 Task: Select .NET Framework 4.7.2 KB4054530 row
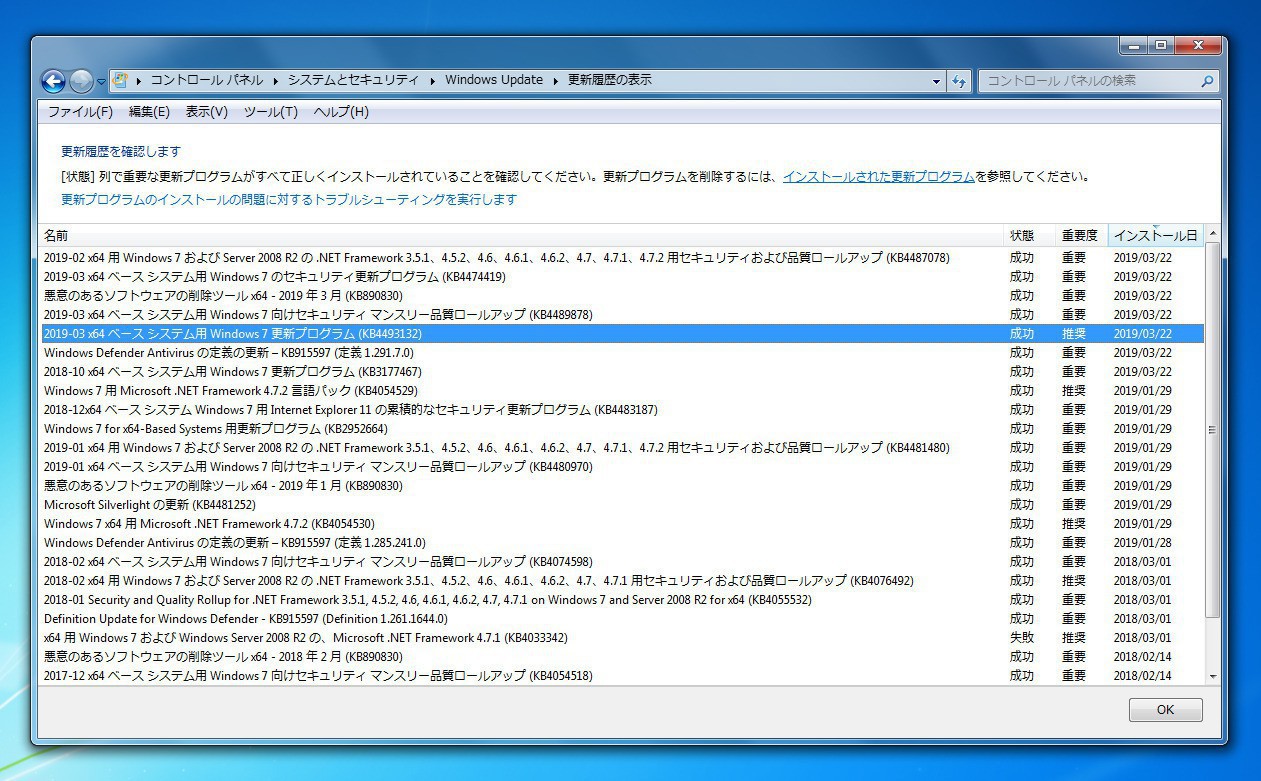[622, 524]
